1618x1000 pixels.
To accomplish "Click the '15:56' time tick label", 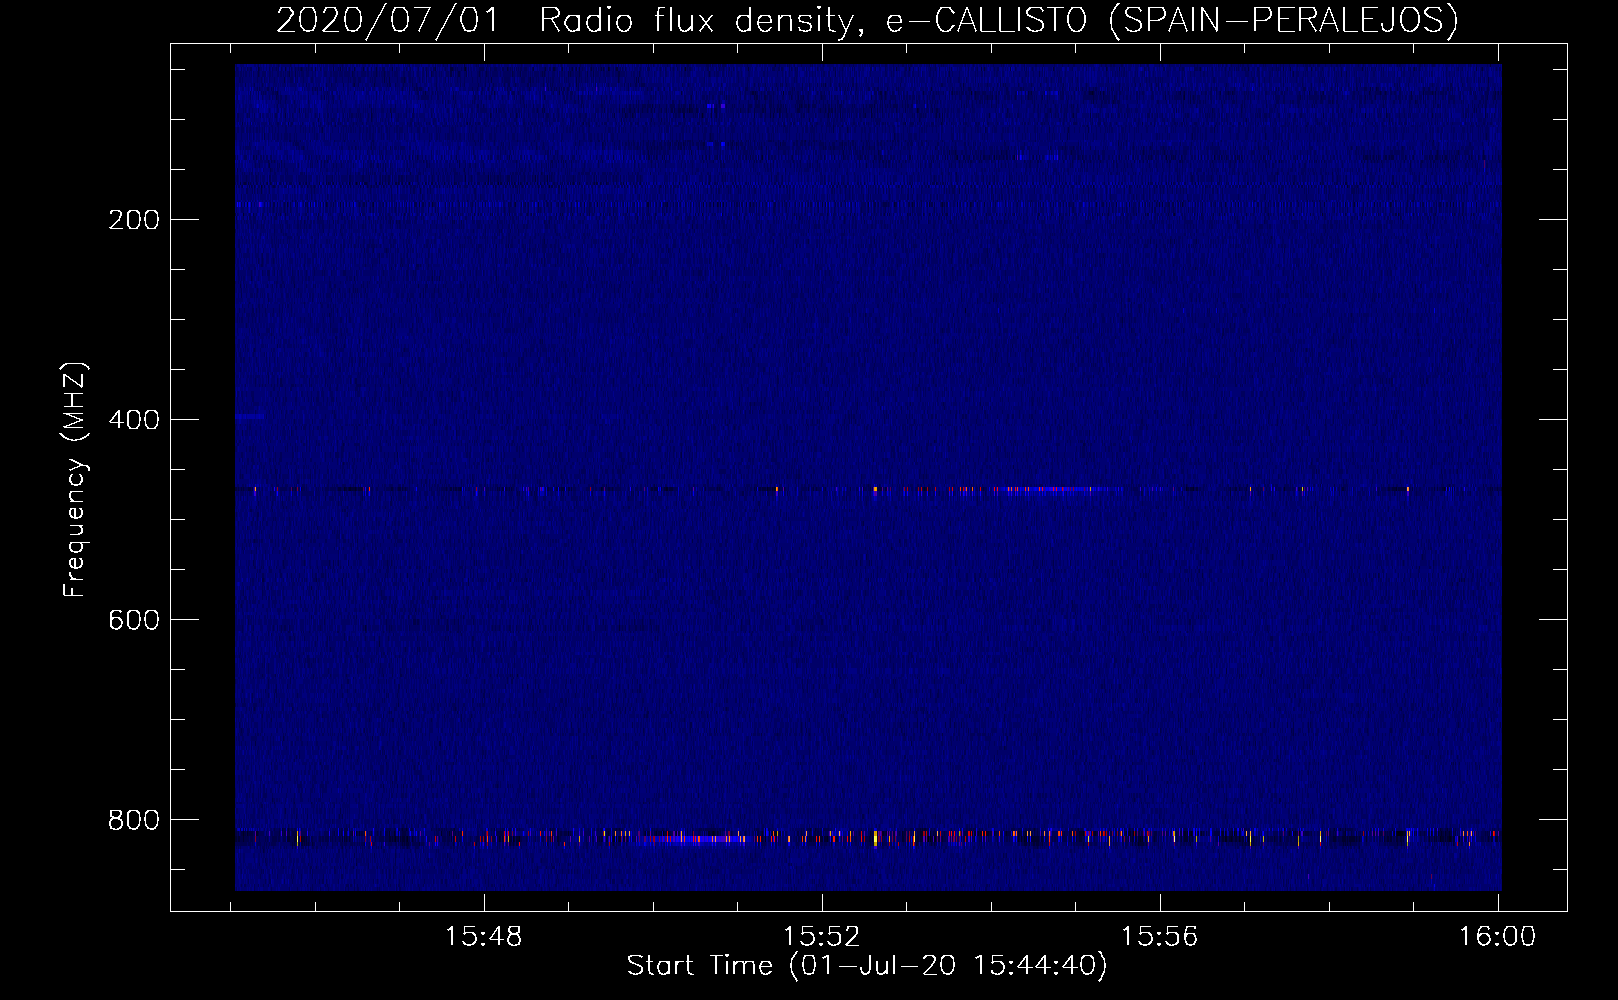I will coord(1159,937).
